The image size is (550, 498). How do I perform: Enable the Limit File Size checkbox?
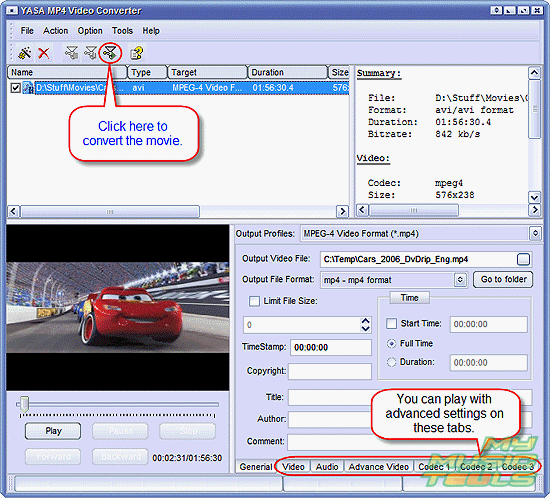(254, 301)
